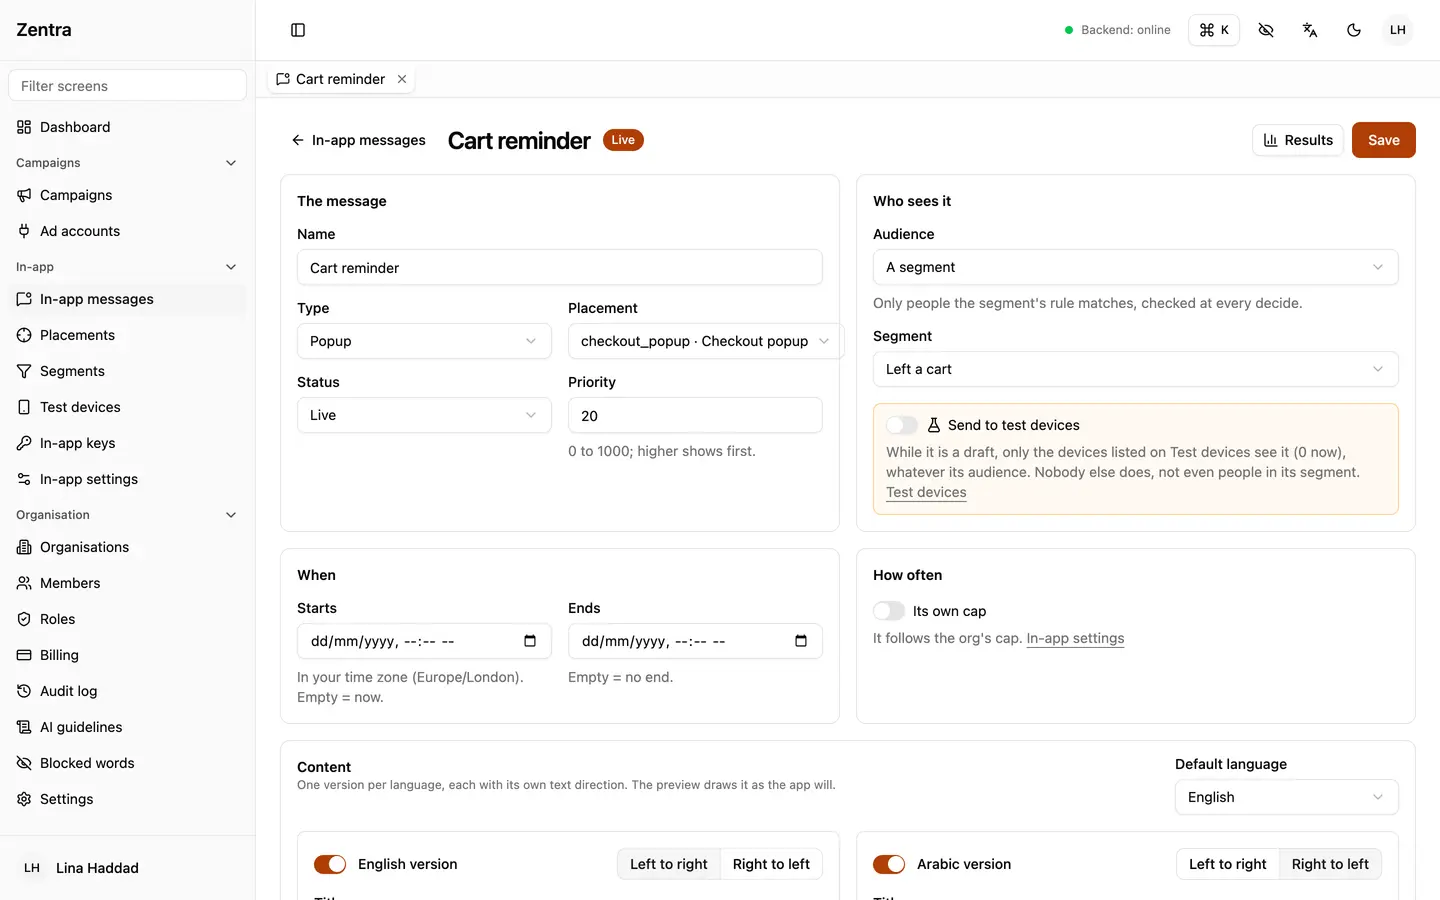Open Results for this message
The width and height of the screenshot is (1440, 900).
point(1298,140)
